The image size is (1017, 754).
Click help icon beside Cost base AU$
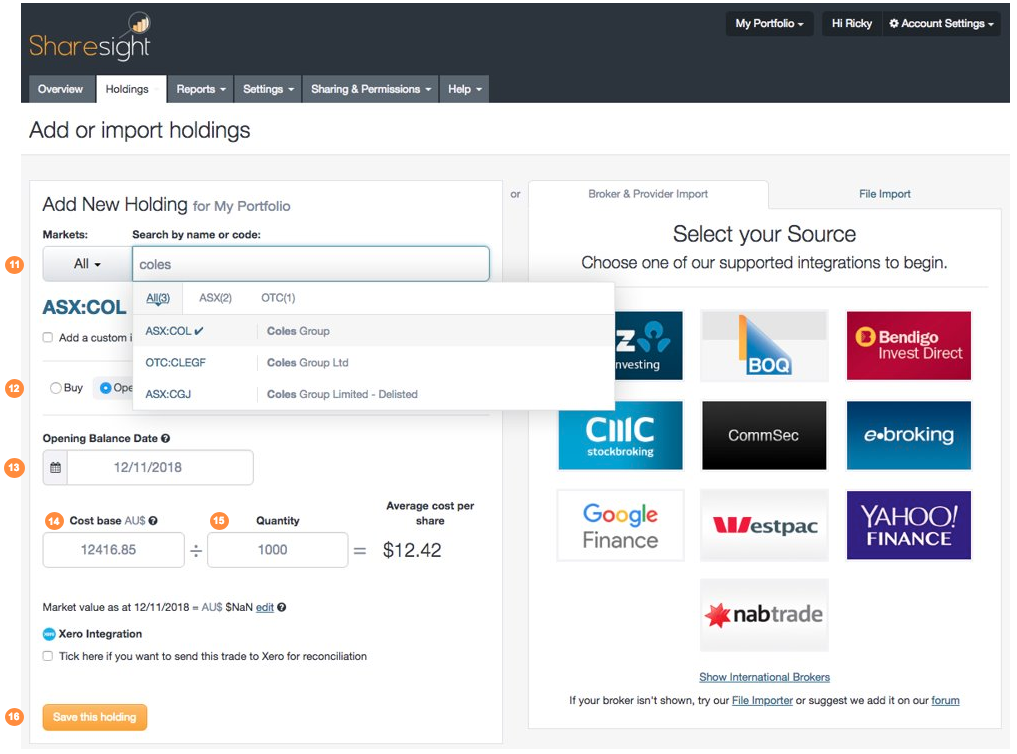(153, 521)
